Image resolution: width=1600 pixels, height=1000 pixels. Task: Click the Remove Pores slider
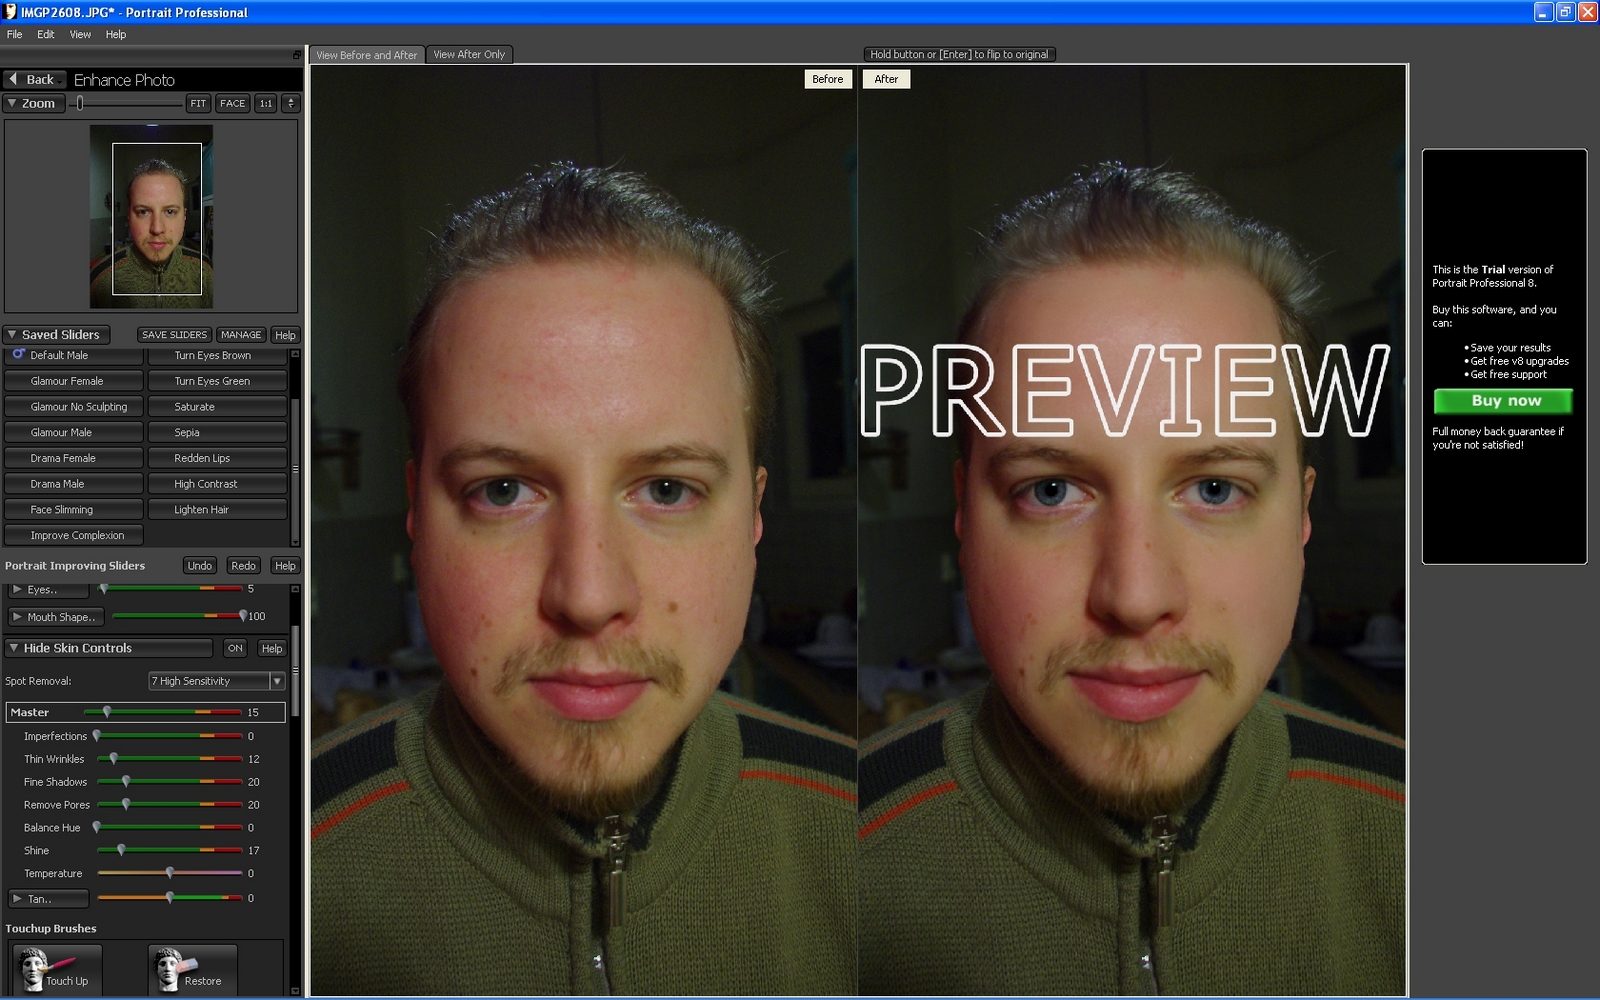pos(169,805)
